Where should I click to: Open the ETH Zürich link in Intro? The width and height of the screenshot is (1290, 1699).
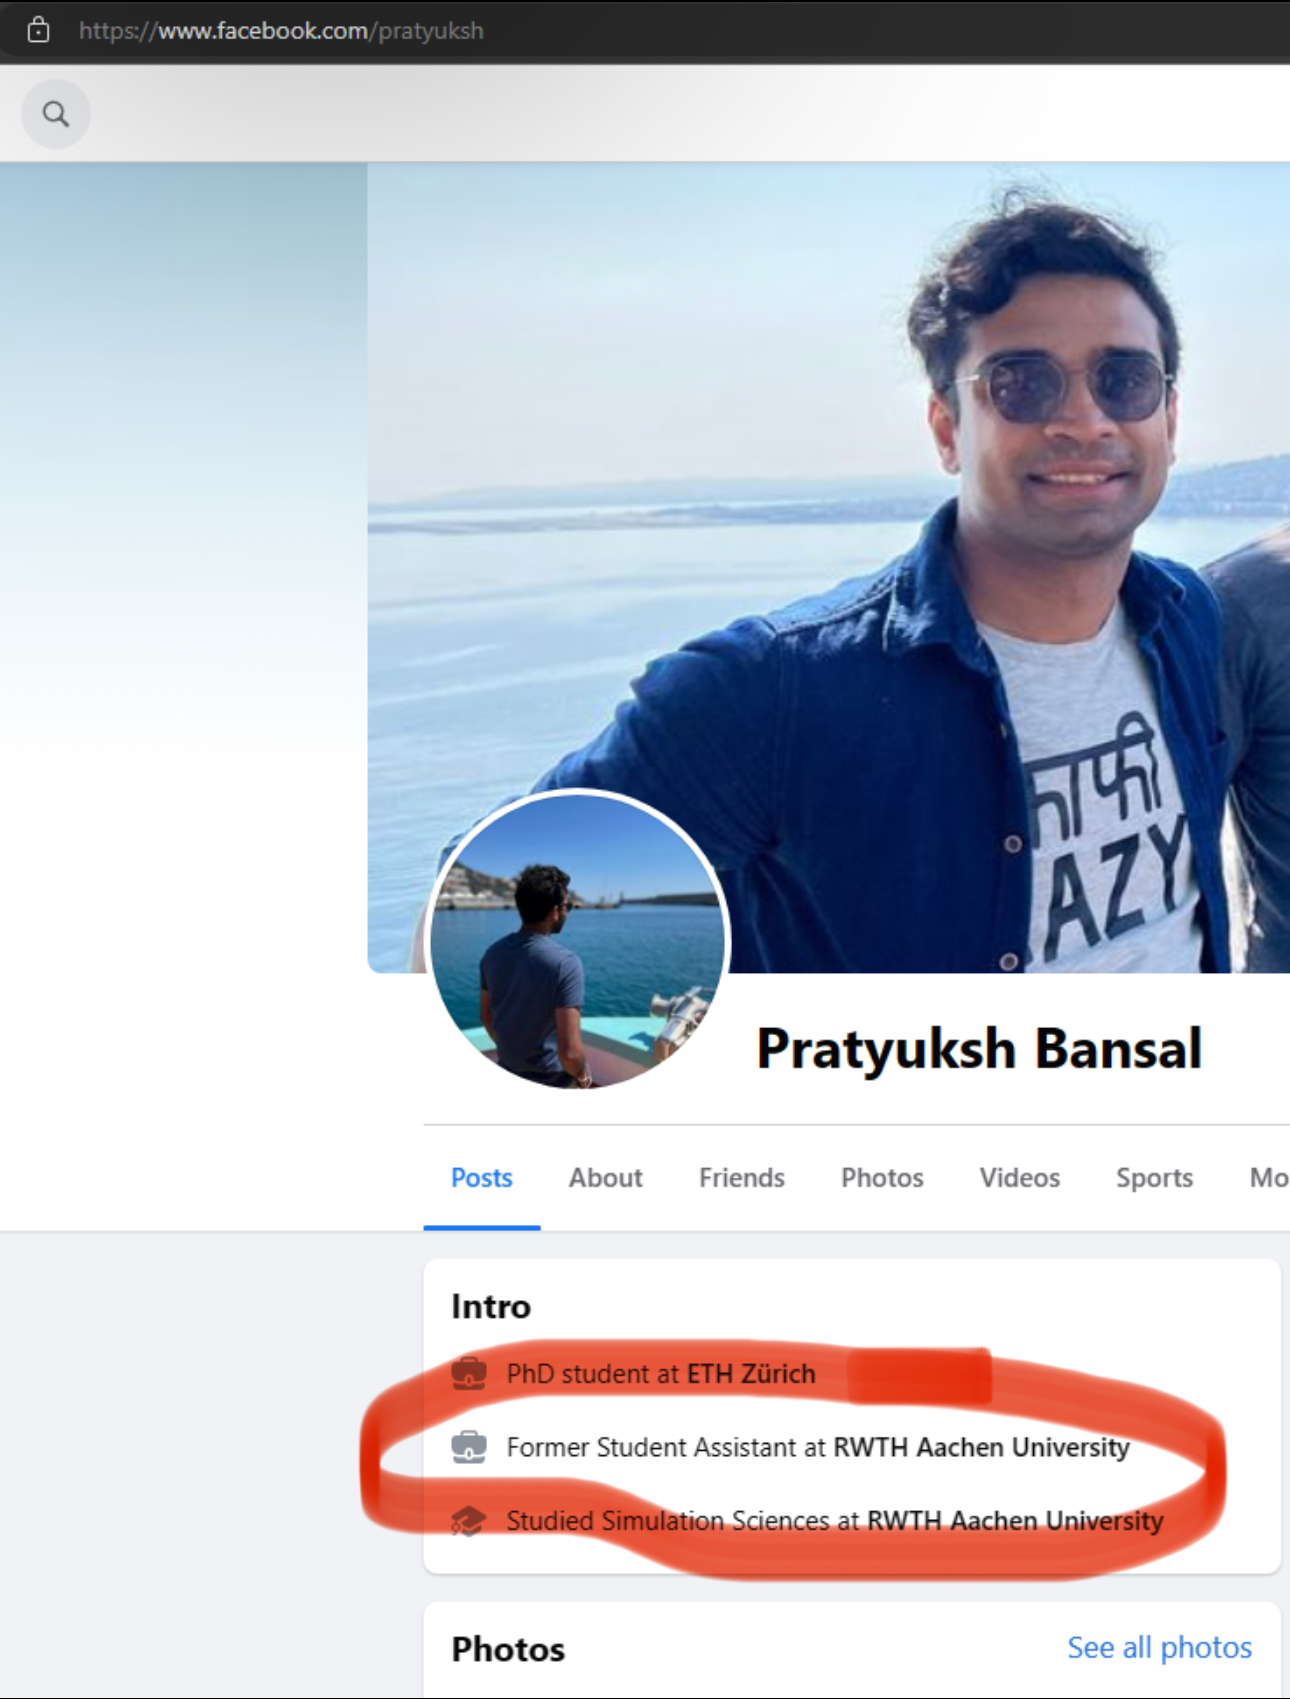tap(751, 1374)
